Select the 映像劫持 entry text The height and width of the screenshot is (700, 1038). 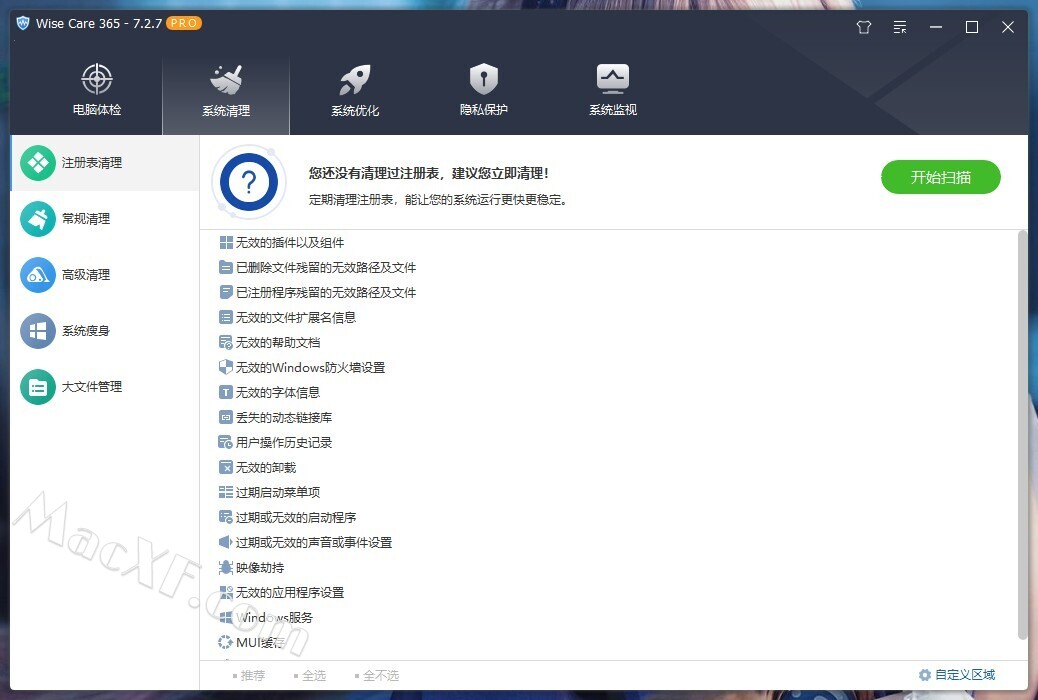(260, 568)
